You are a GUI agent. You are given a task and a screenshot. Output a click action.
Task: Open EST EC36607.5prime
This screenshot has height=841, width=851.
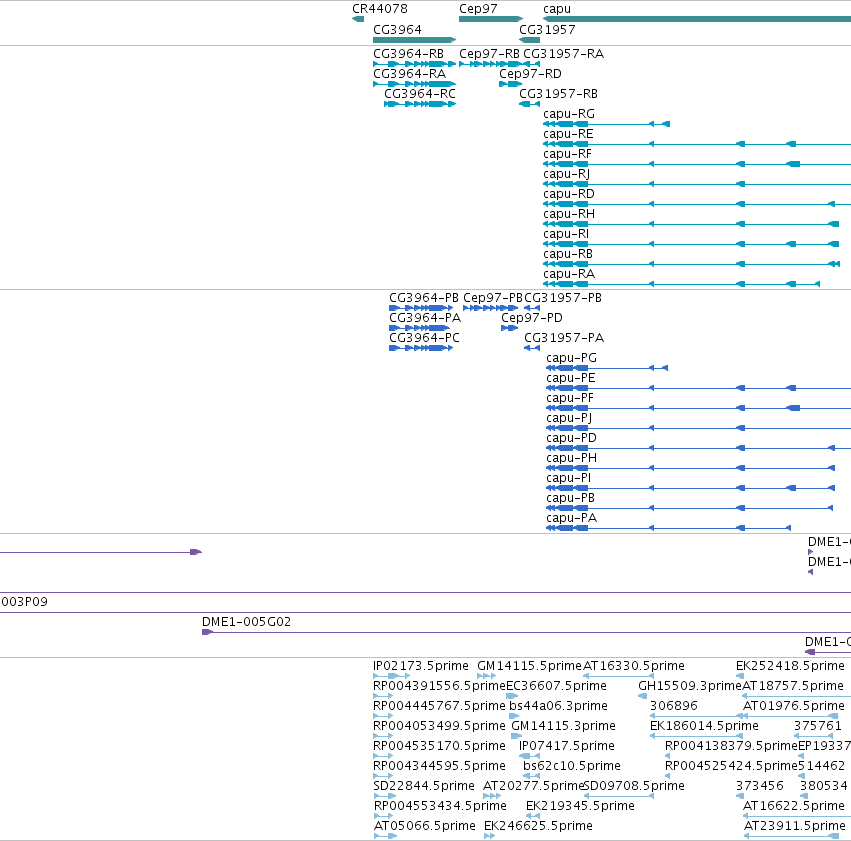tap(512, 696)
